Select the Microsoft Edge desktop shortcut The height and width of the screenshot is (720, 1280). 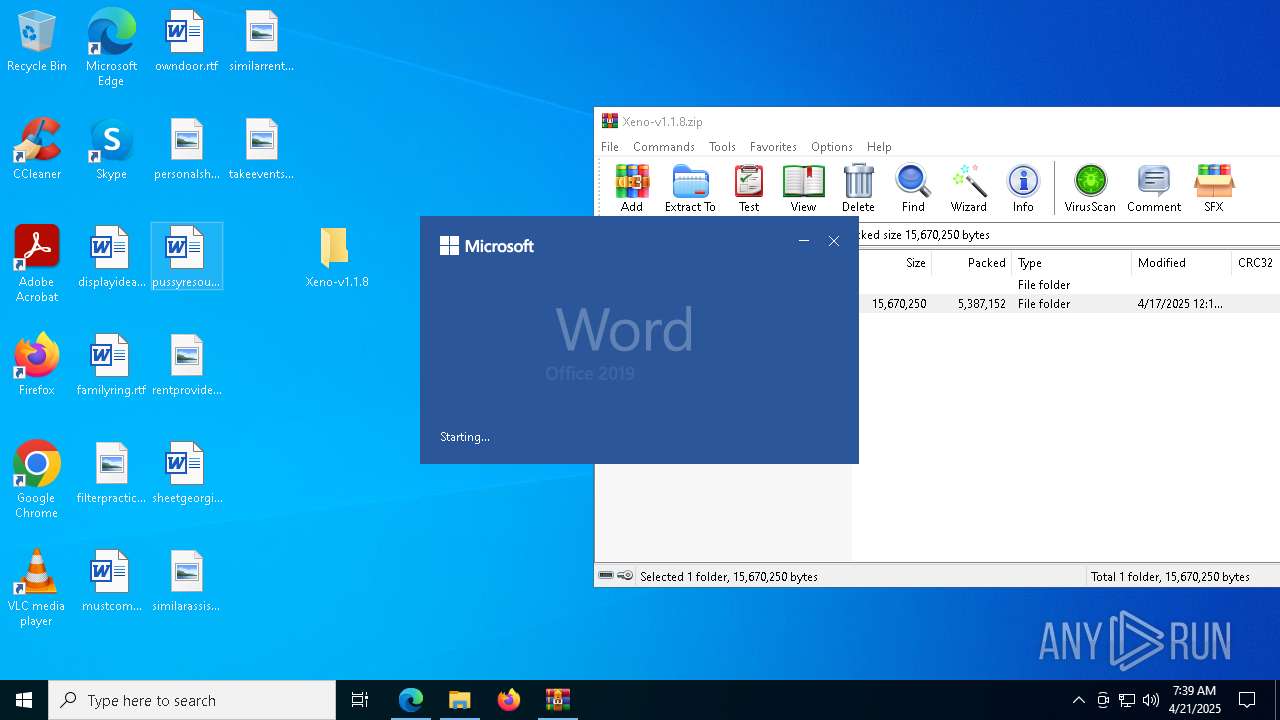click(x=111, y=48)
